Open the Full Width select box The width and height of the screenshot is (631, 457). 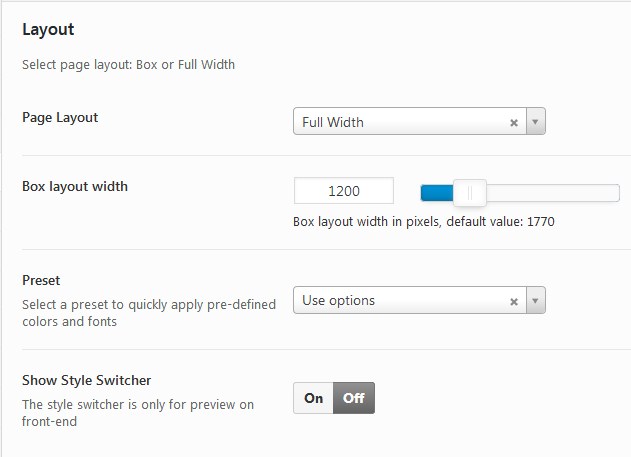(x=419, y=121)
